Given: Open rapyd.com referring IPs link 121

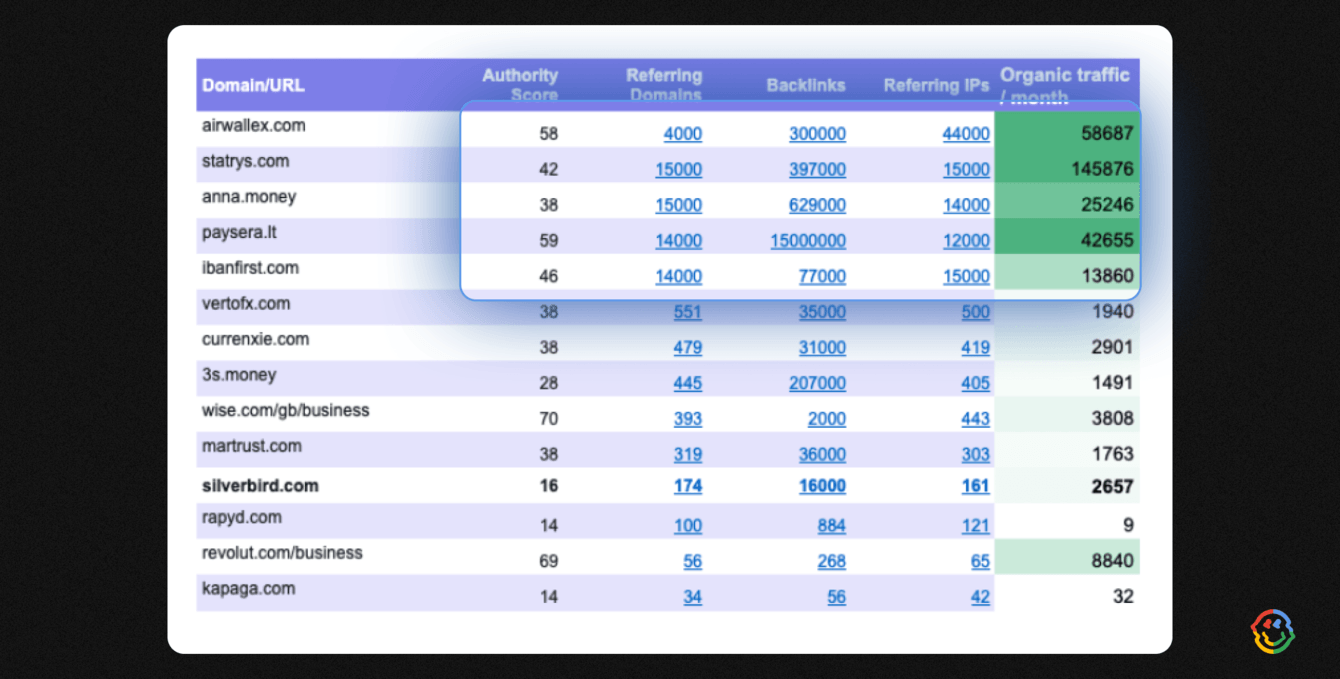Looking at the screenshot, I should [976, 526].
